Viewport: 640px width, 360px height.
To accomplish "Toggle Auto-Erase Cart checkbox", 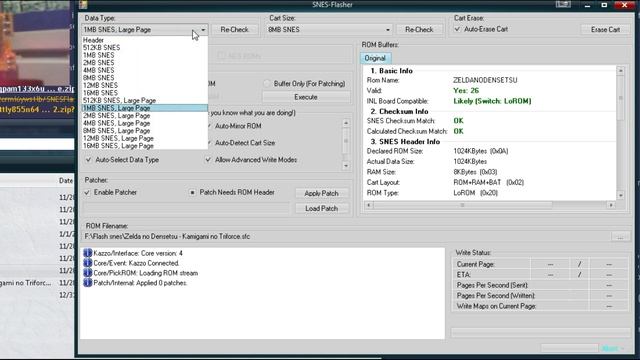I will pos(457,29).
